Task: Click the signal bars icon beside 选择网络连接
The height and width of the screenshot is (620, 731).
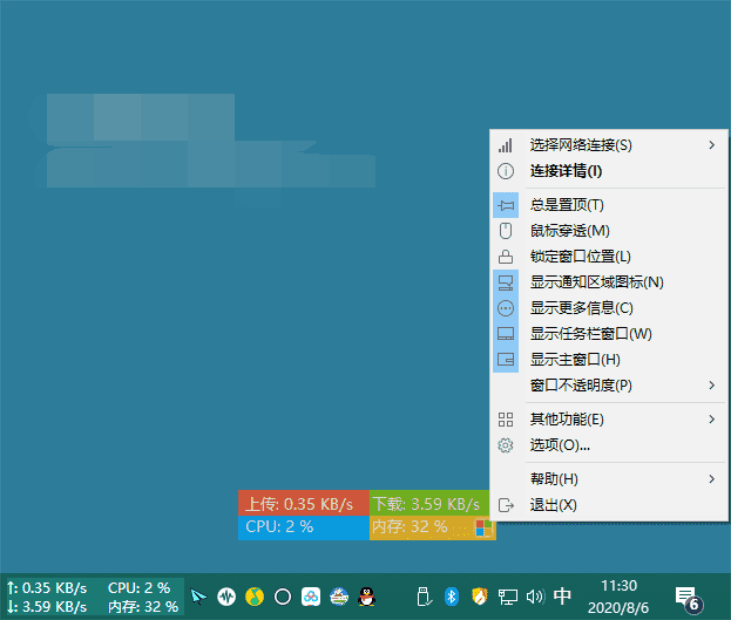Action: pyautogui.click(x=505, y=145)
